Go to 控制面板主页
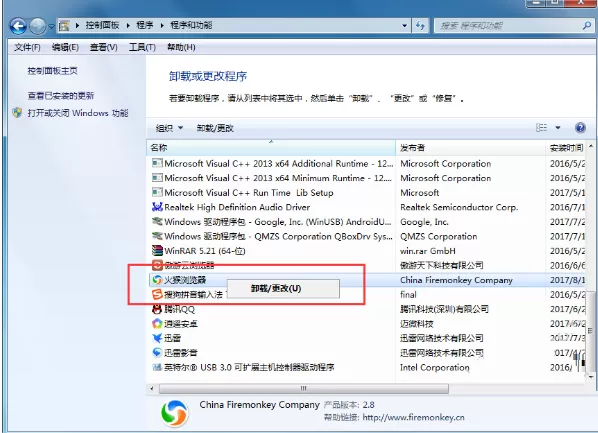This screenshot has height=433, width=598. [53, 71]
